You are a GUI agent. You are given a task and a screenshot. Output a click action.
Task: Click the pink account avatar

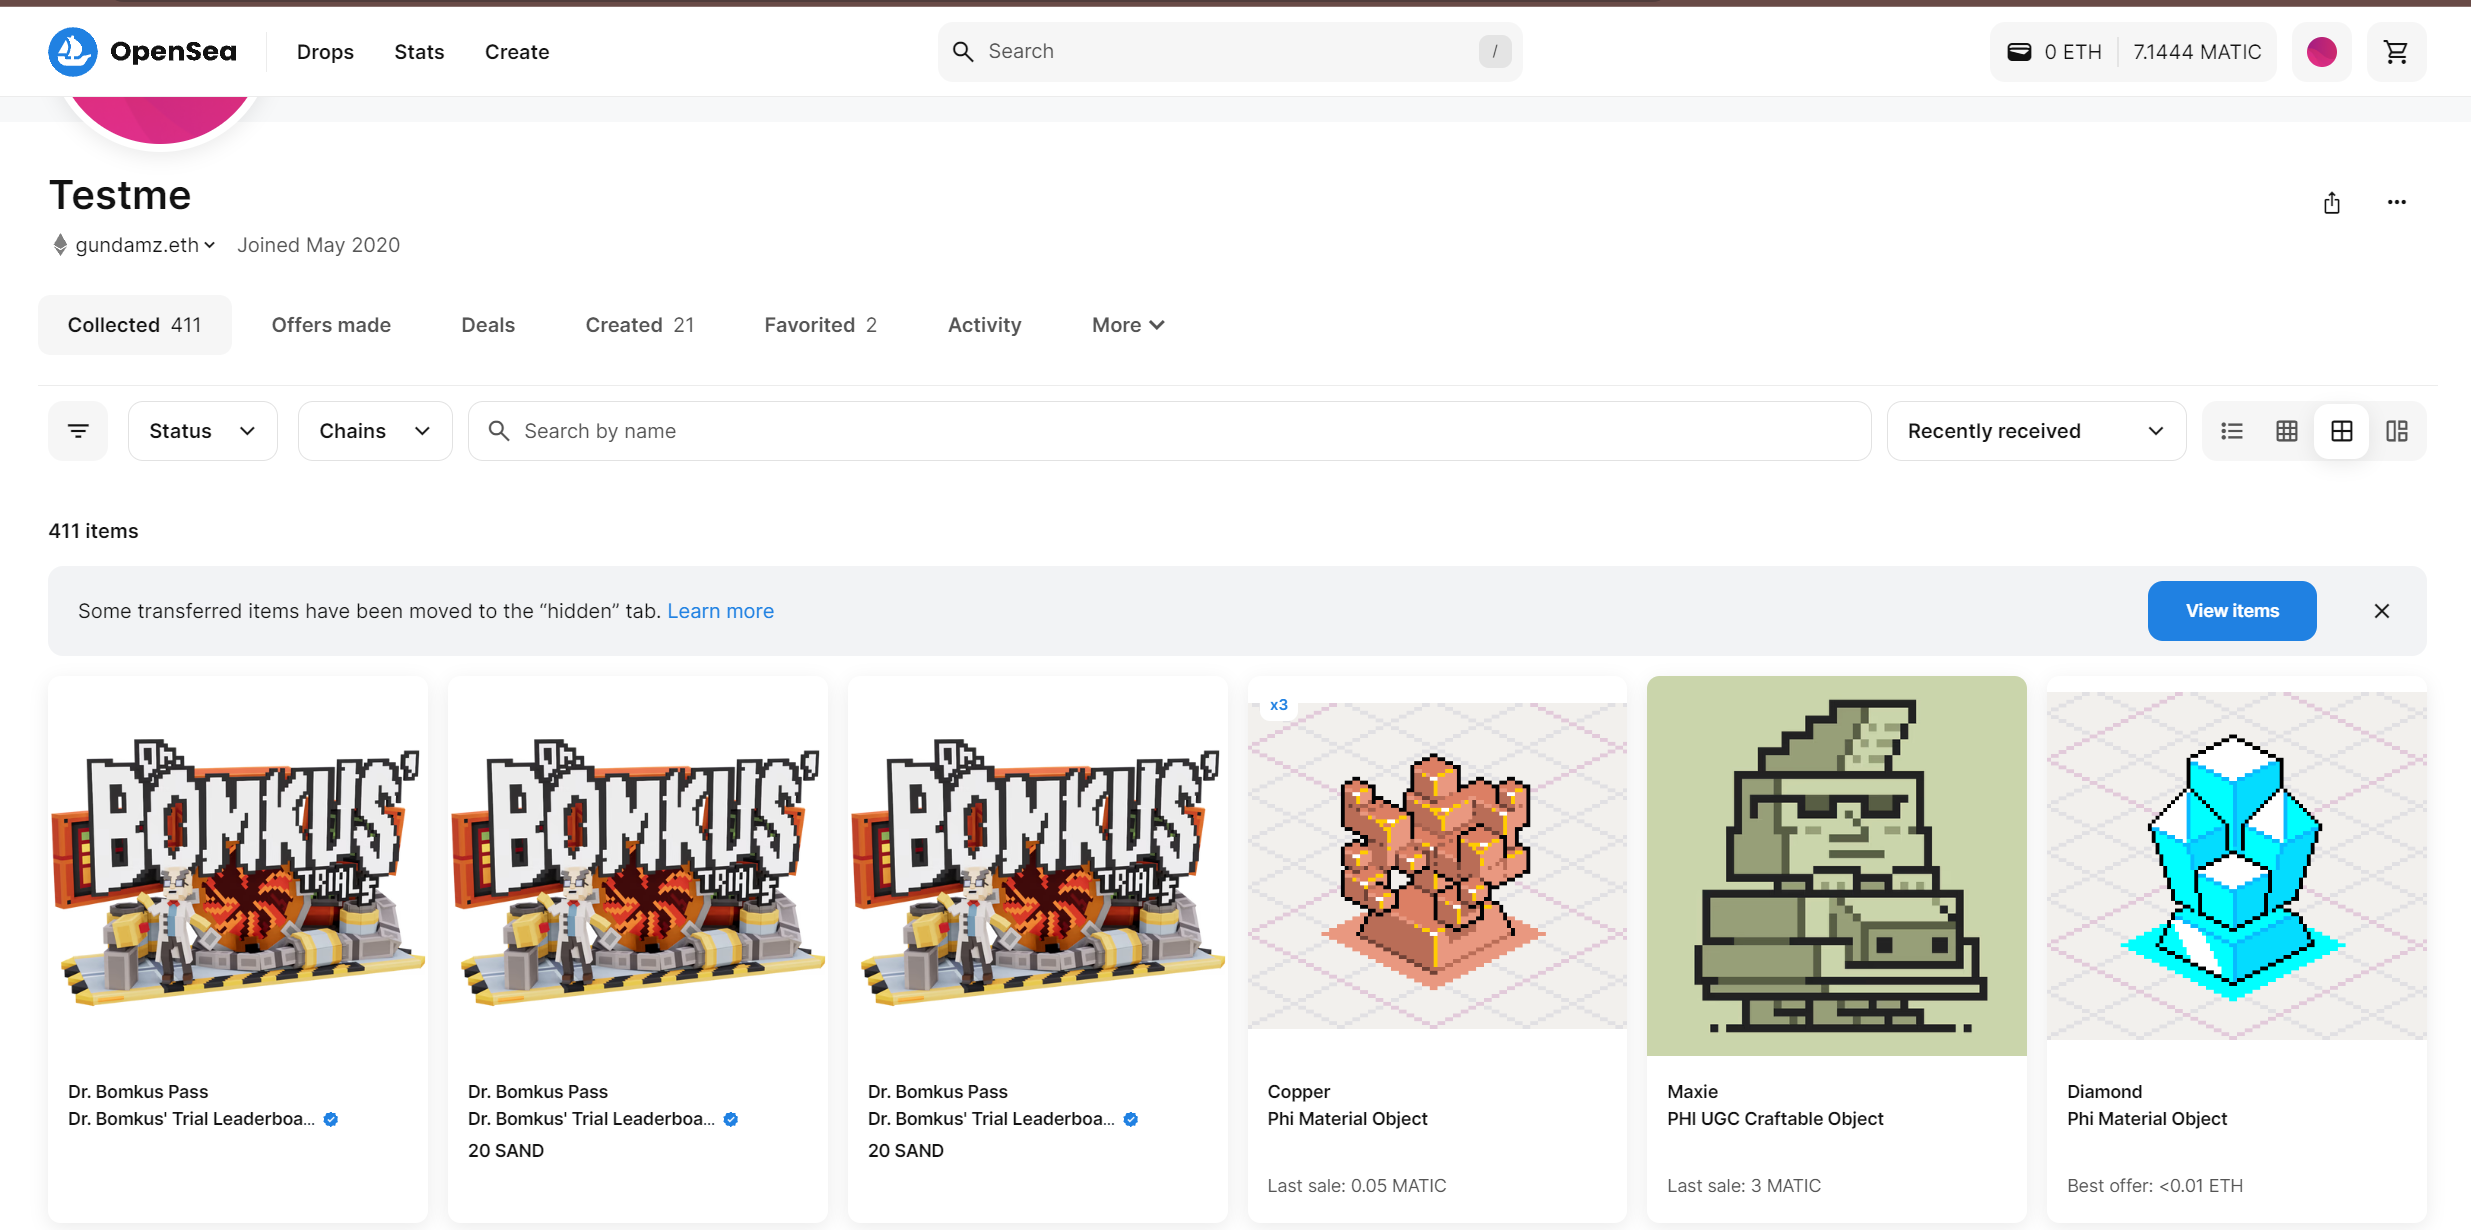[x=2321, y=51]
